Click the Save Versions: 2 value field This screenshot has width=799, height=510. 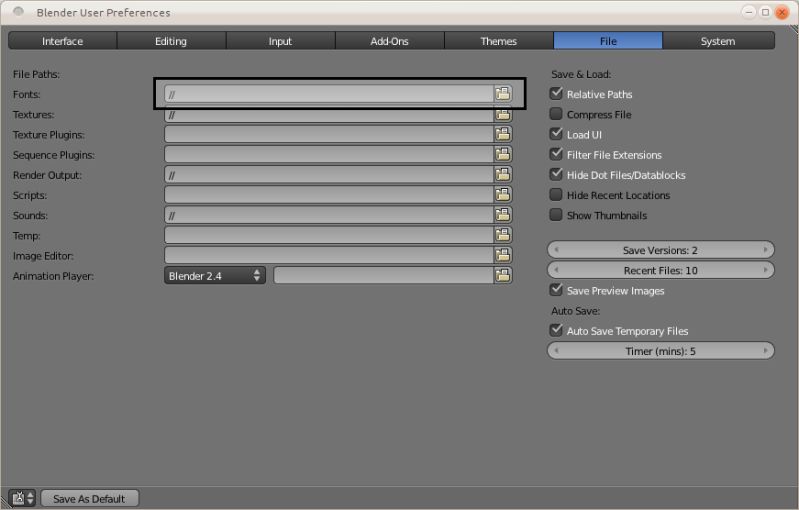tap(660, 250)
